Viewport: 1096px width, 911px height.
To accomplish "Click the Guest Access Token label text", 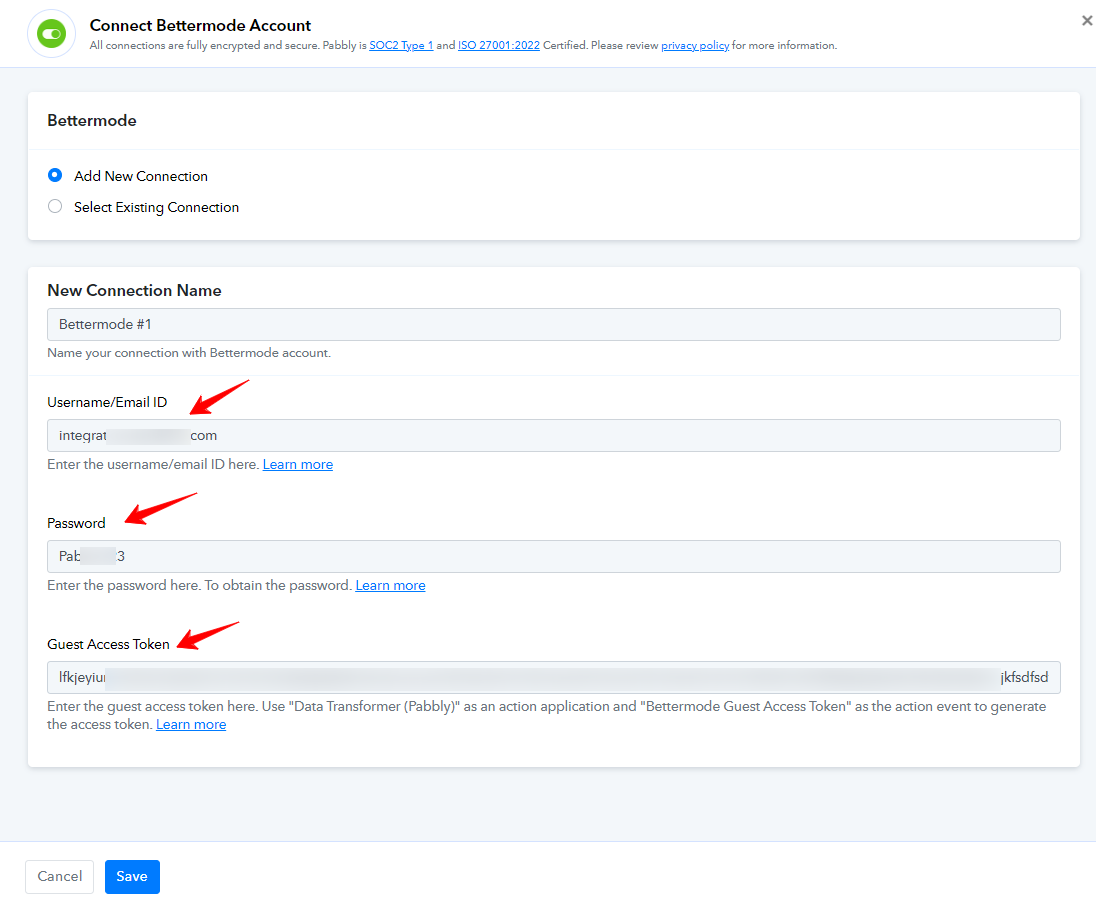I will point(108,644).
